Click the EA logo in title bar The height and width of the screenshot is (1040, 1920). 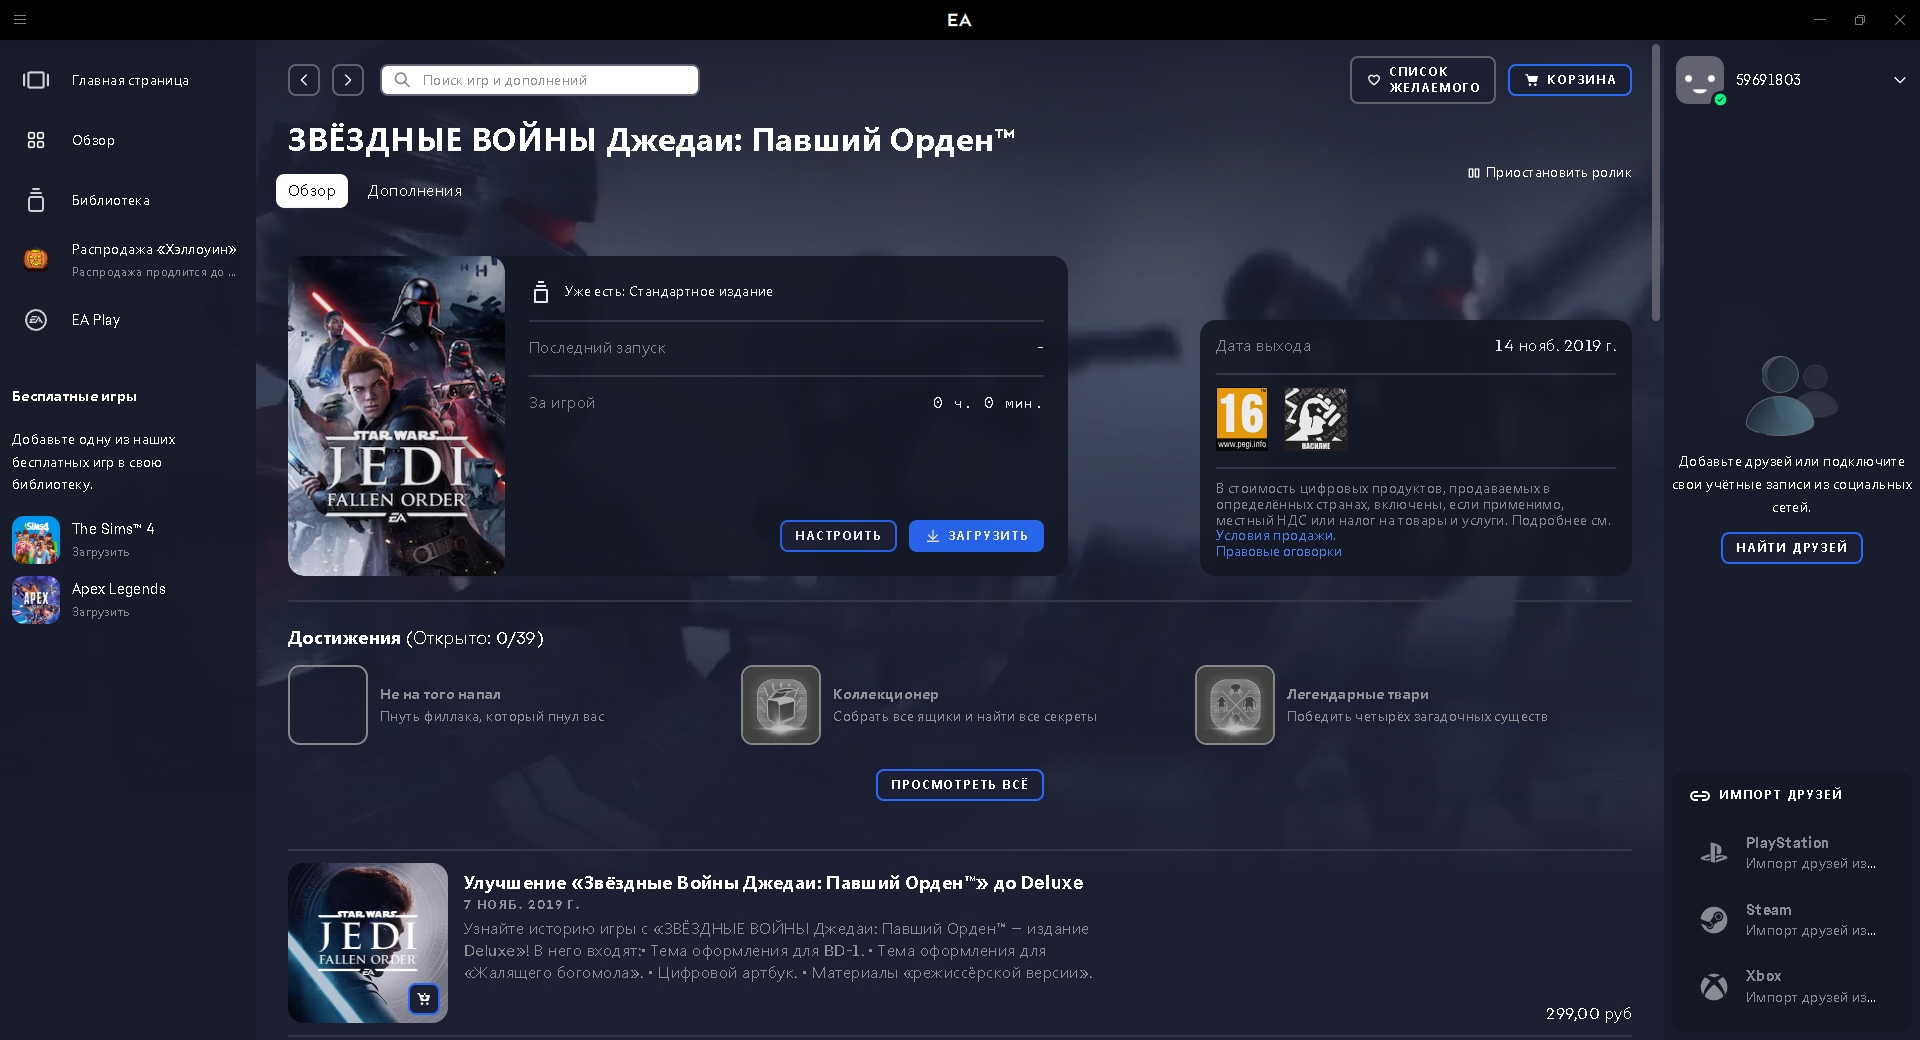pos(959,20)
